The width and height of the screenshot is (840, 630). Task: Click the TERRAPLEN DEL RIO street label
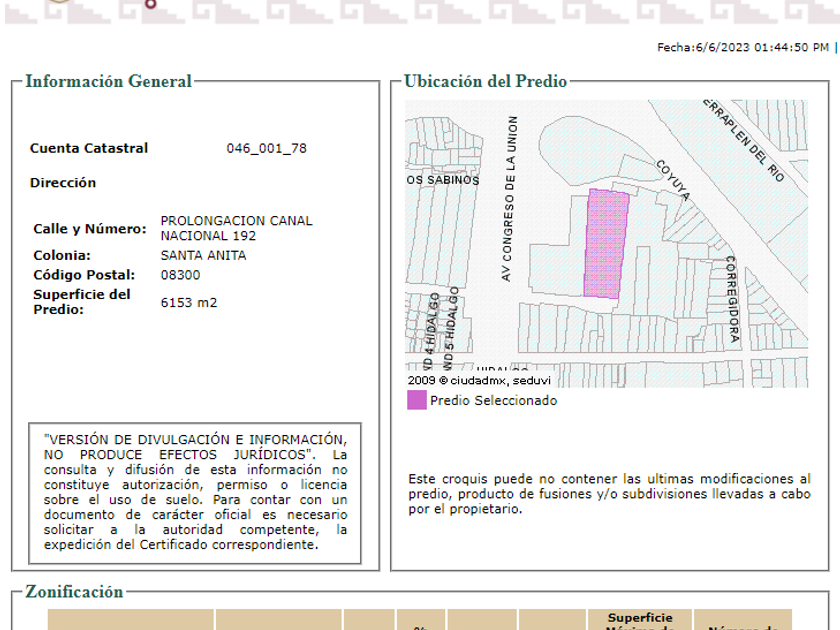pos(744,138)
